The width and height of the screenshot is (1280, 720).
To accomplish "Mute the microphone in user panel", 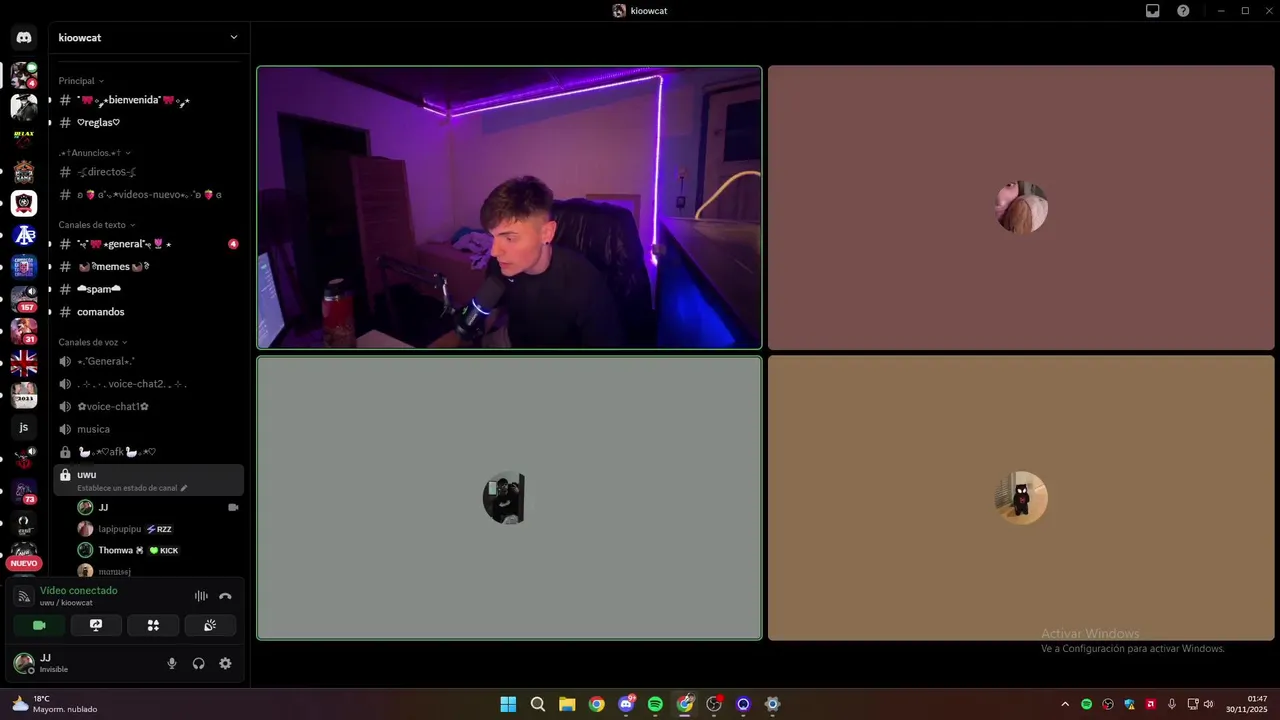I will [172, 663].
